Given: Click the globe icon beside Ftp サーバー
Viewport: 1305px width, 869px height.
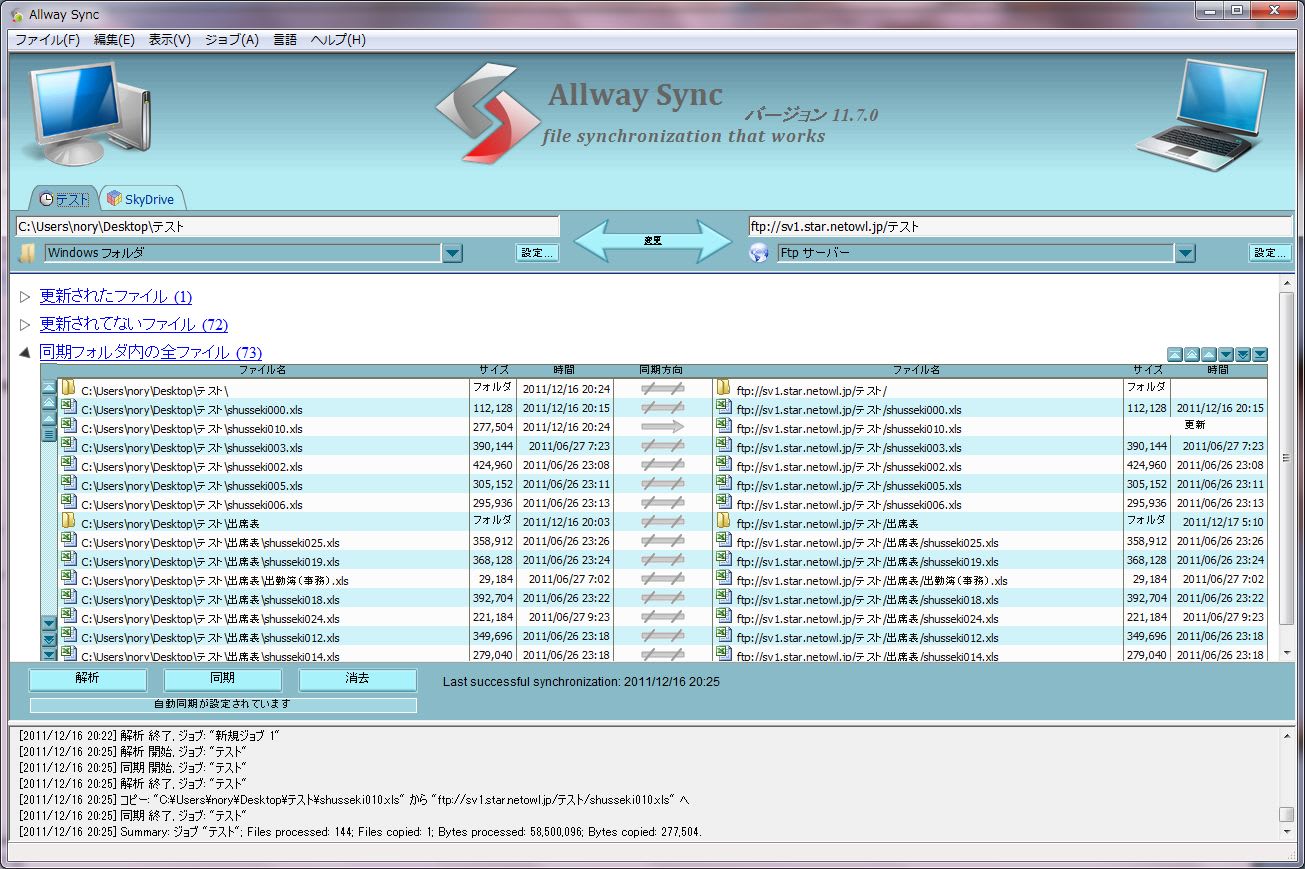Looking at the screenshot, I should point(760,253).
